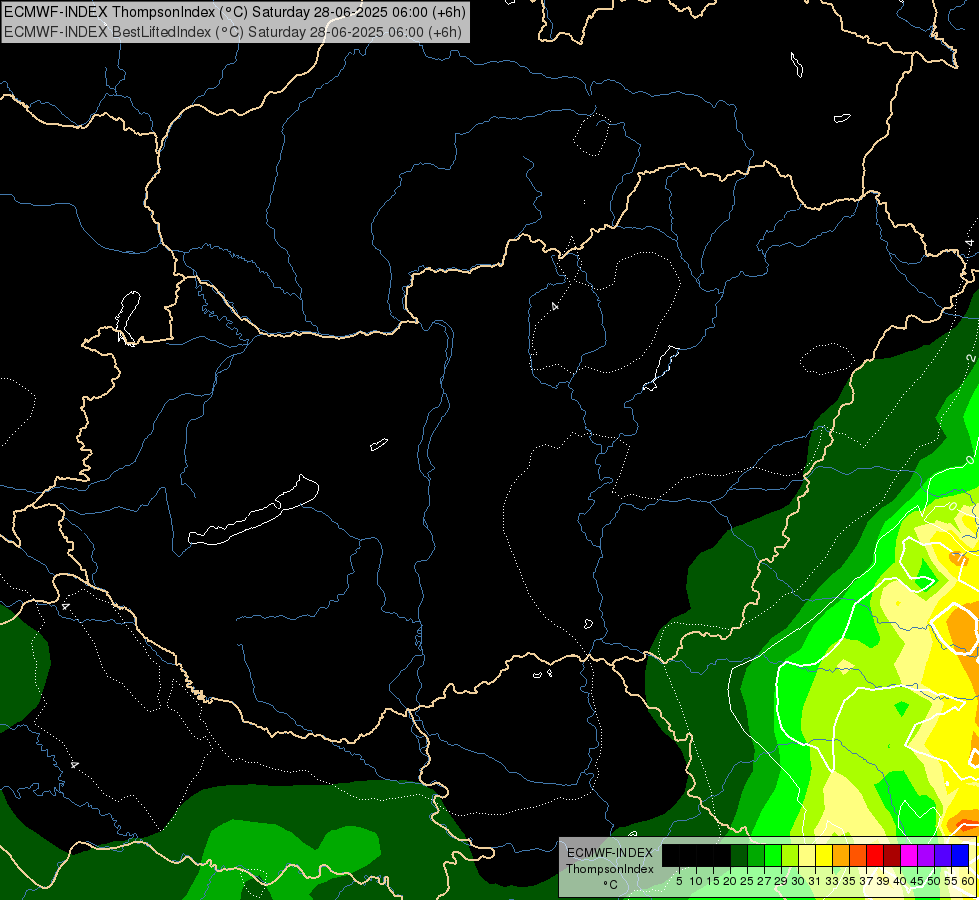This screenshot has width=979, height=900.
Task: Click the legend scale value 40
Action: click(900, 881)
